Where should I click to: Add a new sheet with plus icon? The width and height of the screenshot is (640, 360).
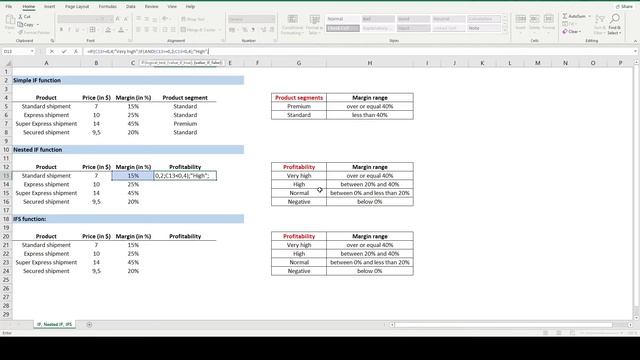point(89,324)
